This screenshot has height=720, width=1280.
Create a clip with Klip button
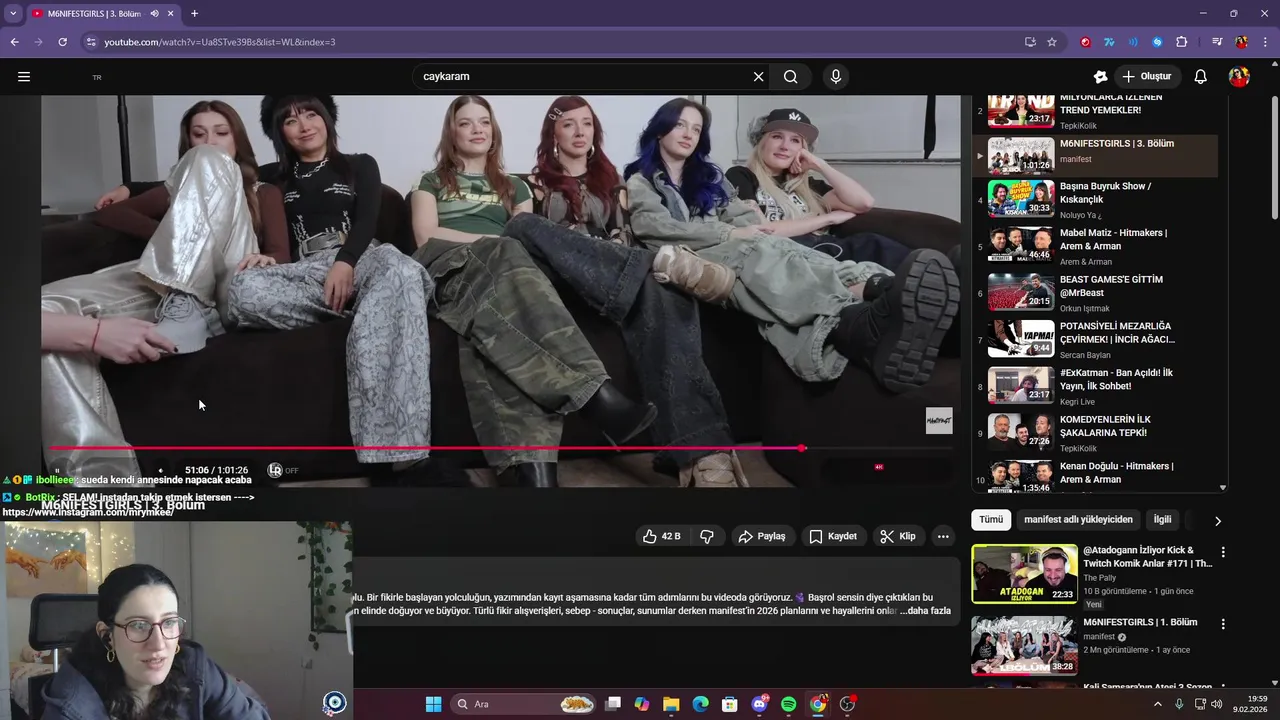point(898,536)
